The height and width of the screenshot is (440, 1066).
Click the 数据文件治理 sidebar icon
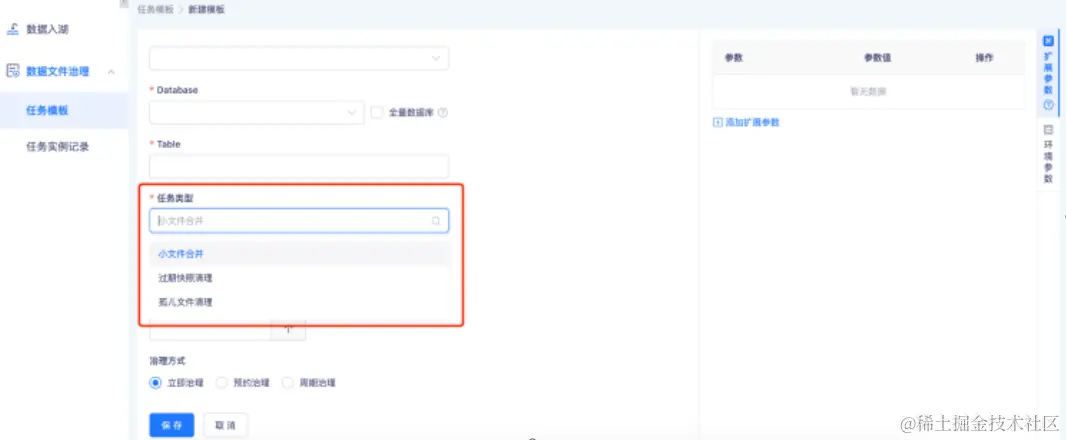[12, 71]
